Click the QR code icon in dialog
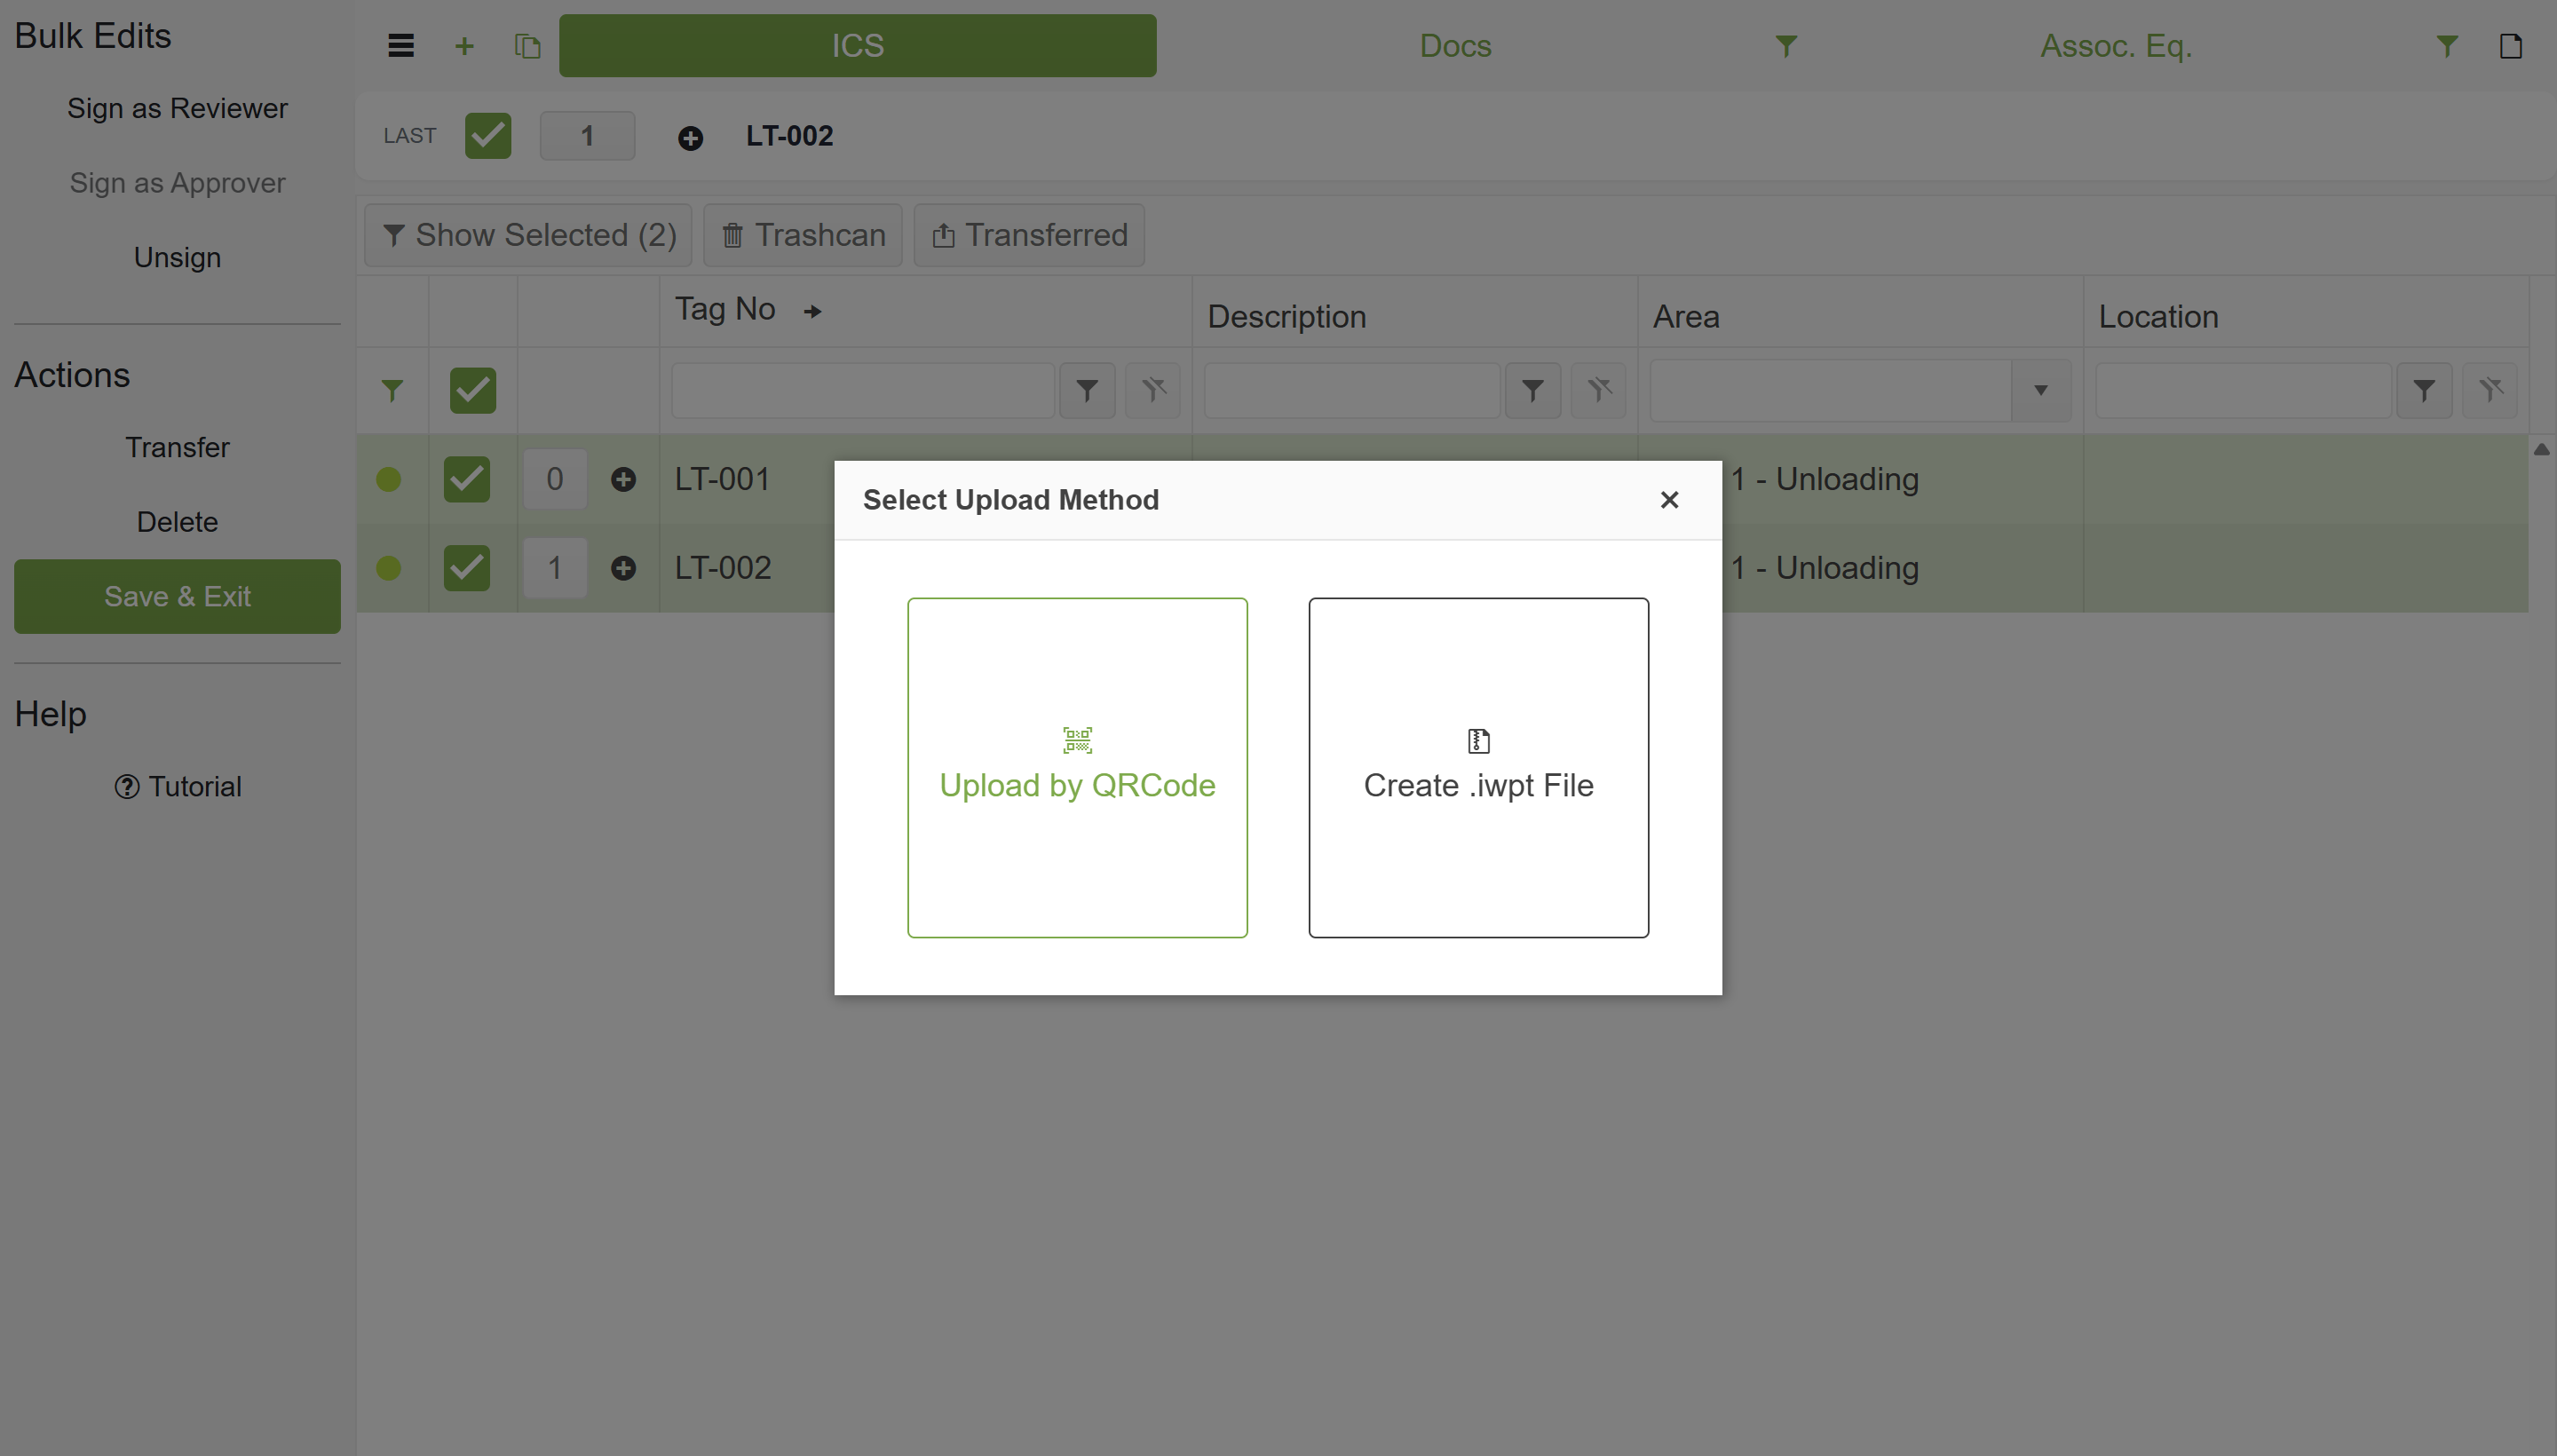The width and height of the screenshot is (2557, 1456). [x=1077, y=740]
